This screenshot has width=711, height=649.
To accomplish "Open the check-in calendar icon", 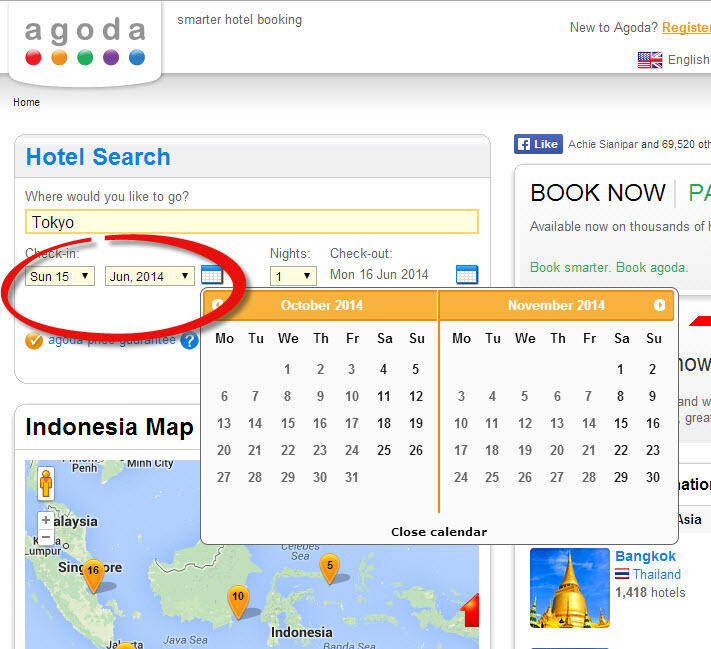I will point(211,274).
